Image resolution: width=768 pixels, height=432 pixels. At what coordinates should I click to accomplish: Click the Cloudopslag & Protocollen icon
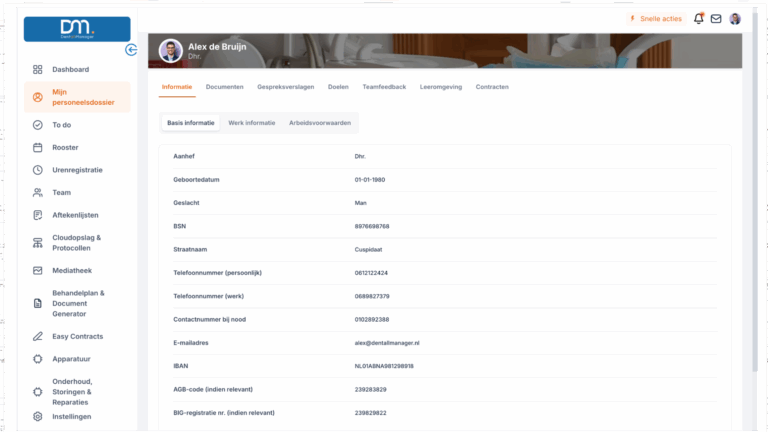click(x=38, y=243)
